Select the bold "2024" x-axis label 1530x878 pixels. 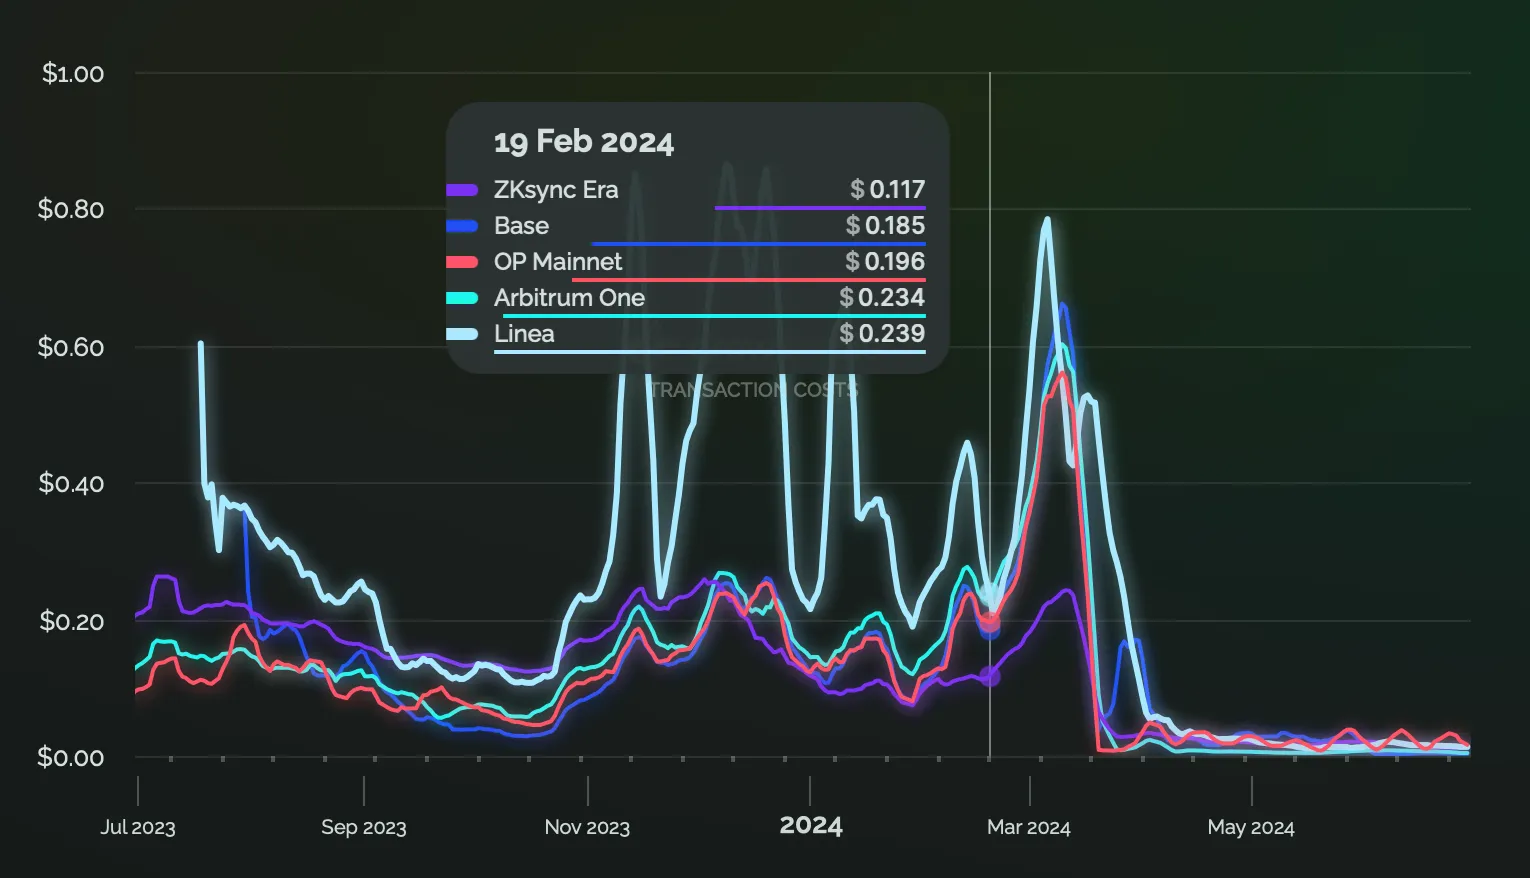pyautogui.click(x=811, y=826)
